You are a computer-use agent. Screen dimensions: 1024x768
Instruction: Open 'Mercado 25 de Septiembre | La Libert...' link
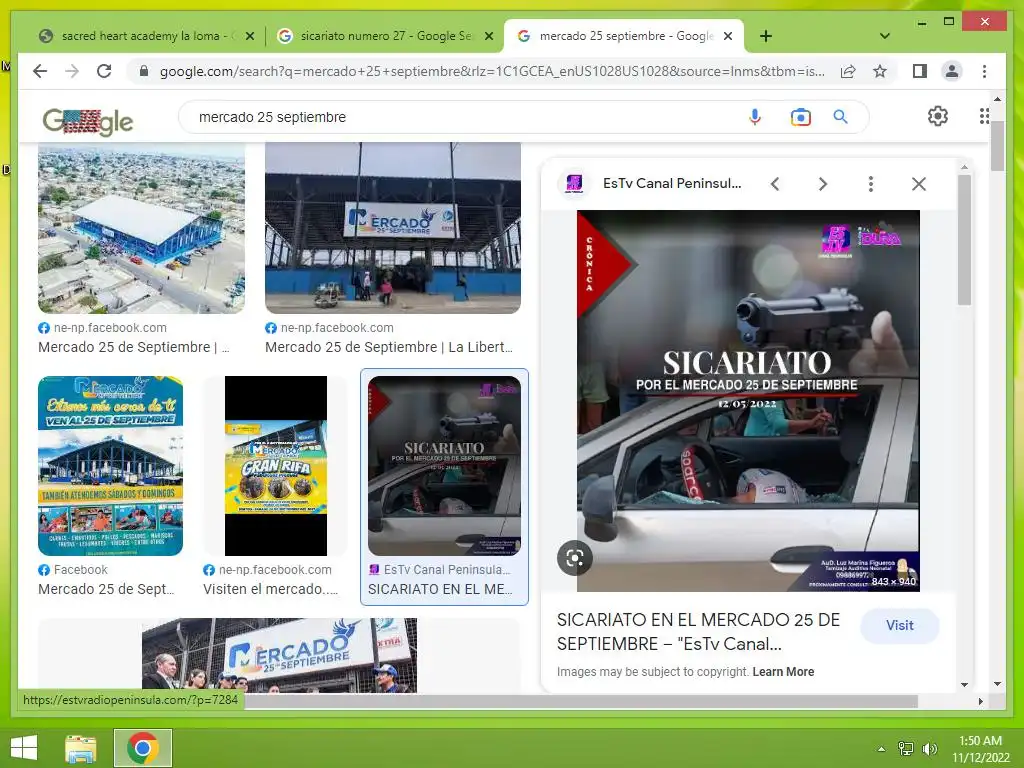pyautogui.click(x=389, y=347)
